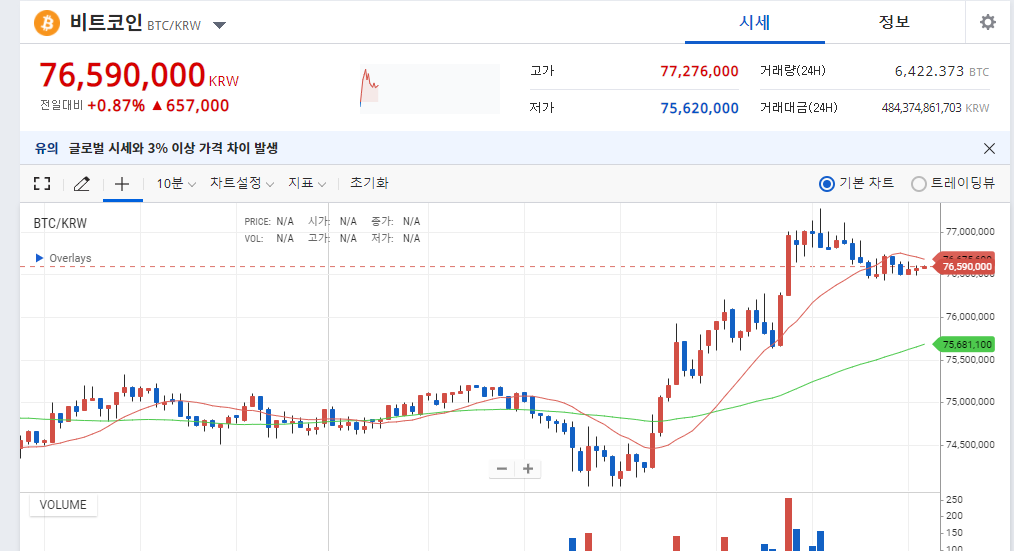Click the 77,000,000 price axis label
Screen dimensions: 1014x551
(x=970, y=232)
